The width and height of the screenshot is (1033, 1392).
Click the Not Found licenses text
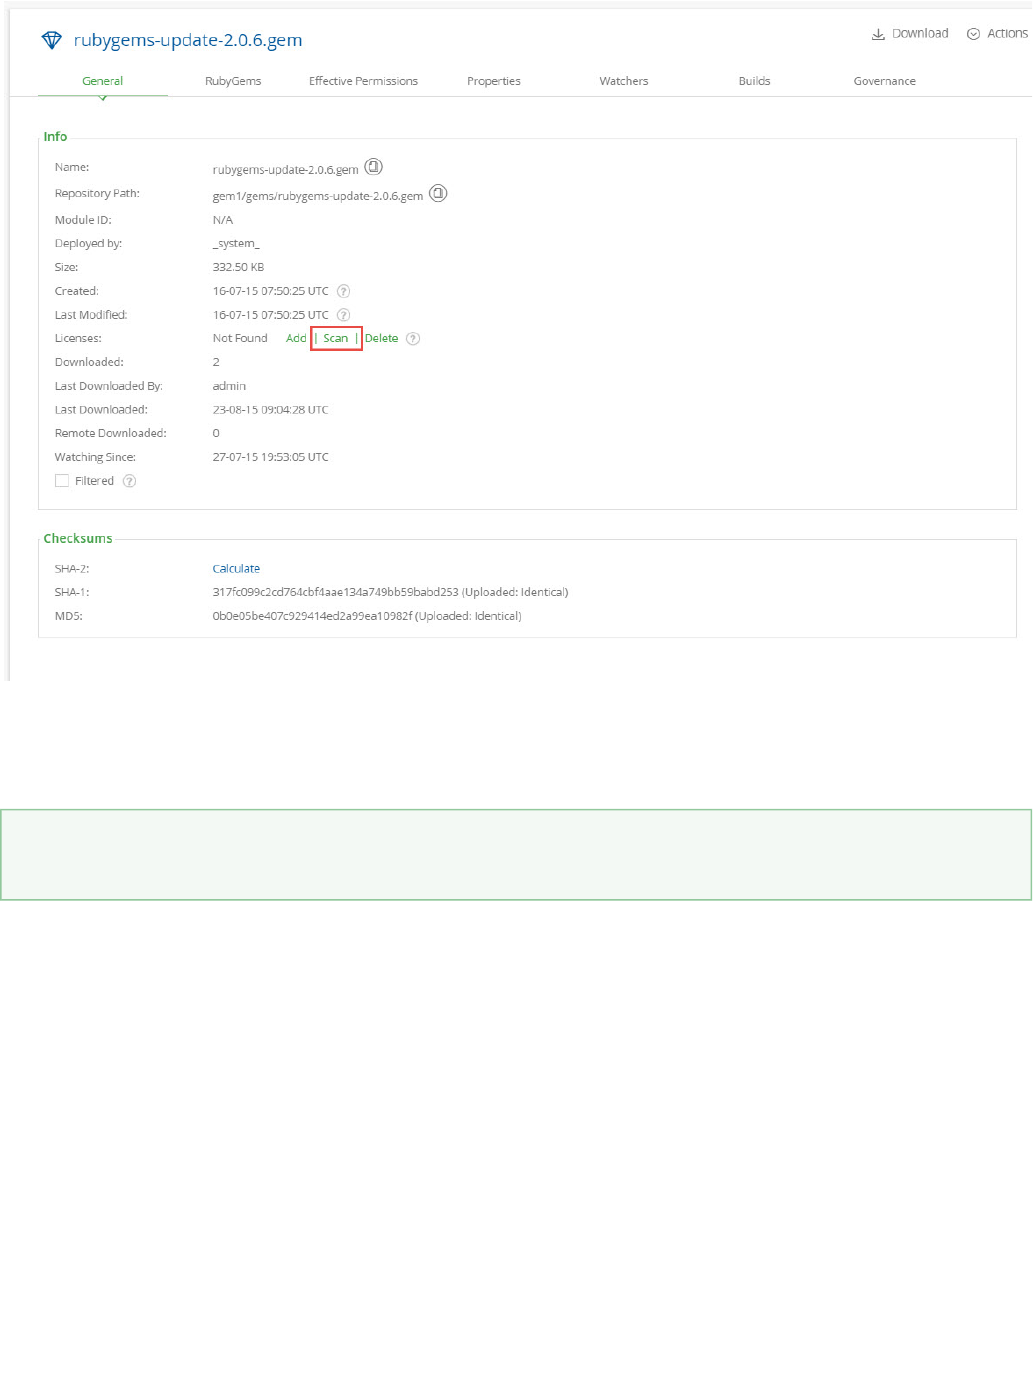click(x=240, y=338)
